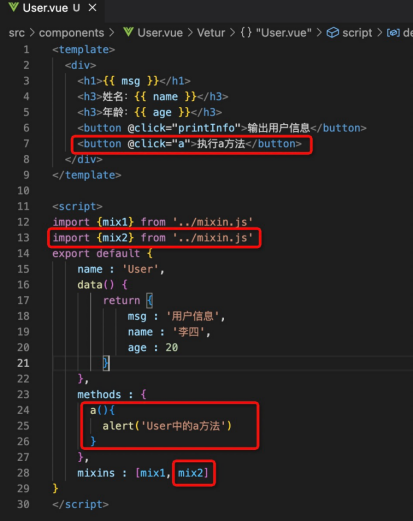Viewport: 413px width, 521px height.
Task: Click the return keyword on line 17
Action: [121, 300]
